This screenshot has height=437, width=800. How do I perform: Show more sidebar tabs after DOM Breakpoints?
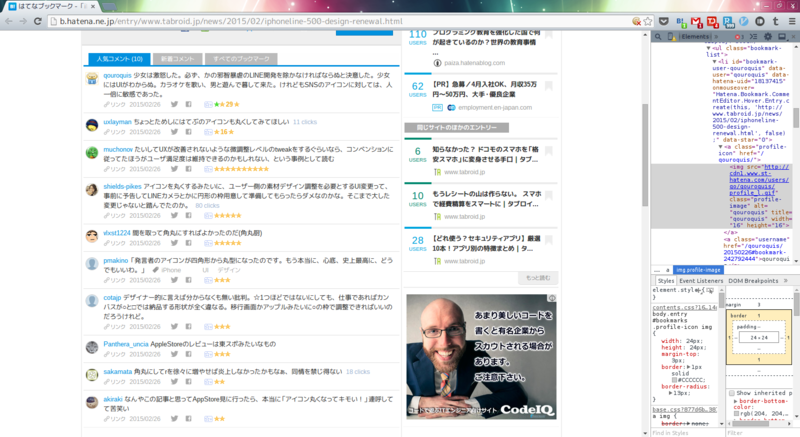coord(786,280)
